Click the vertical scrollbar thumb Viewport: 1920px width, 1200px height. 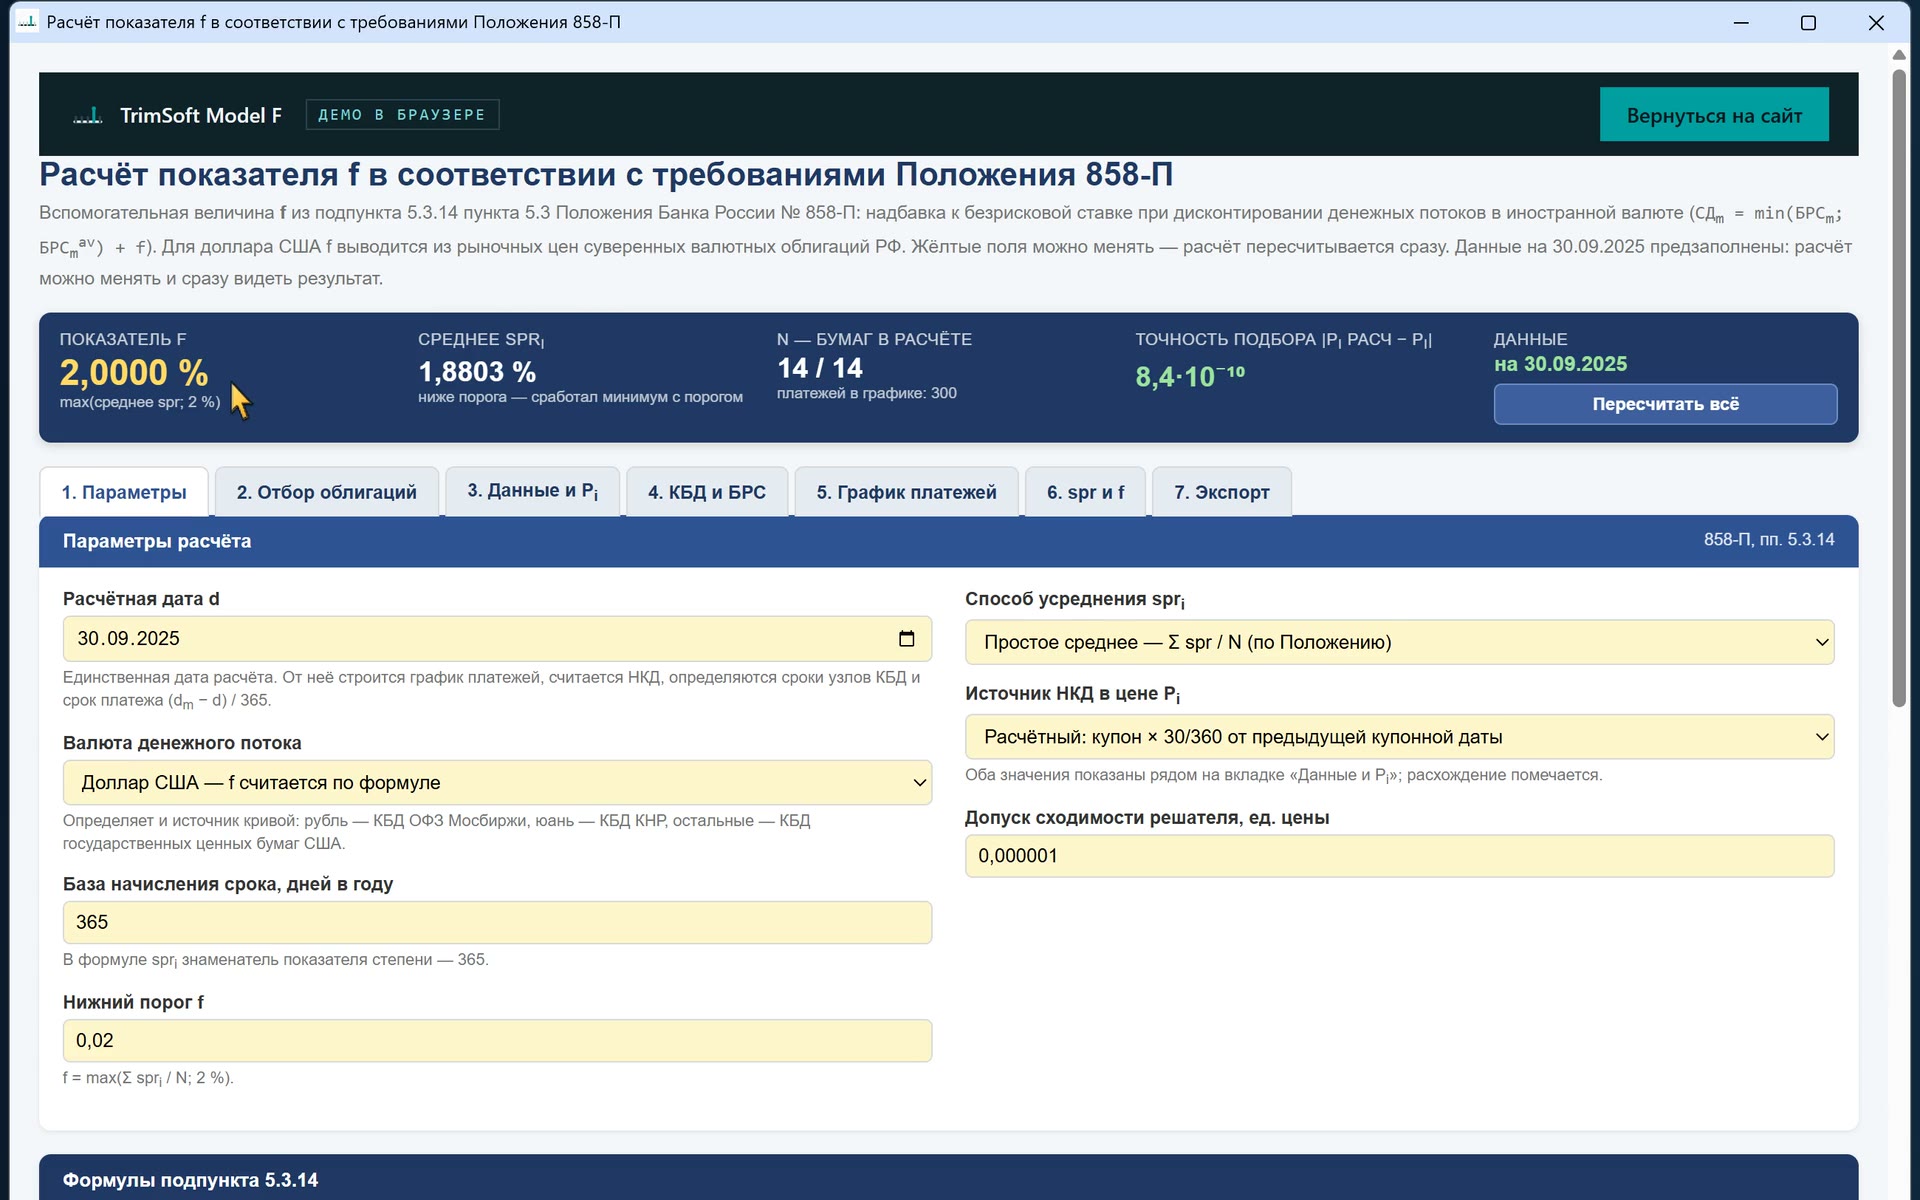click(x=1899, y=388)
